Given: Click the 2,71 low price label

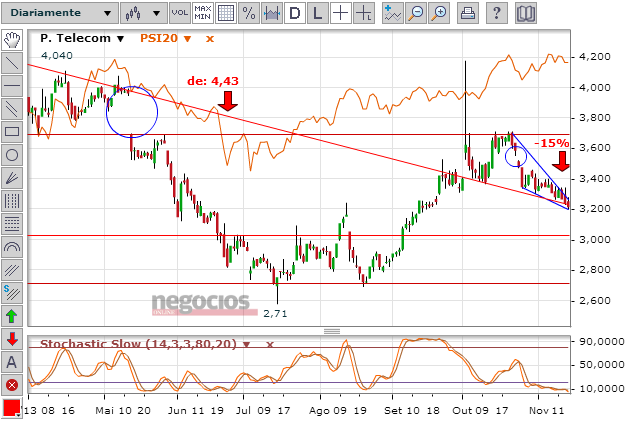Looking at the screenshot, I should click(275, 313).
